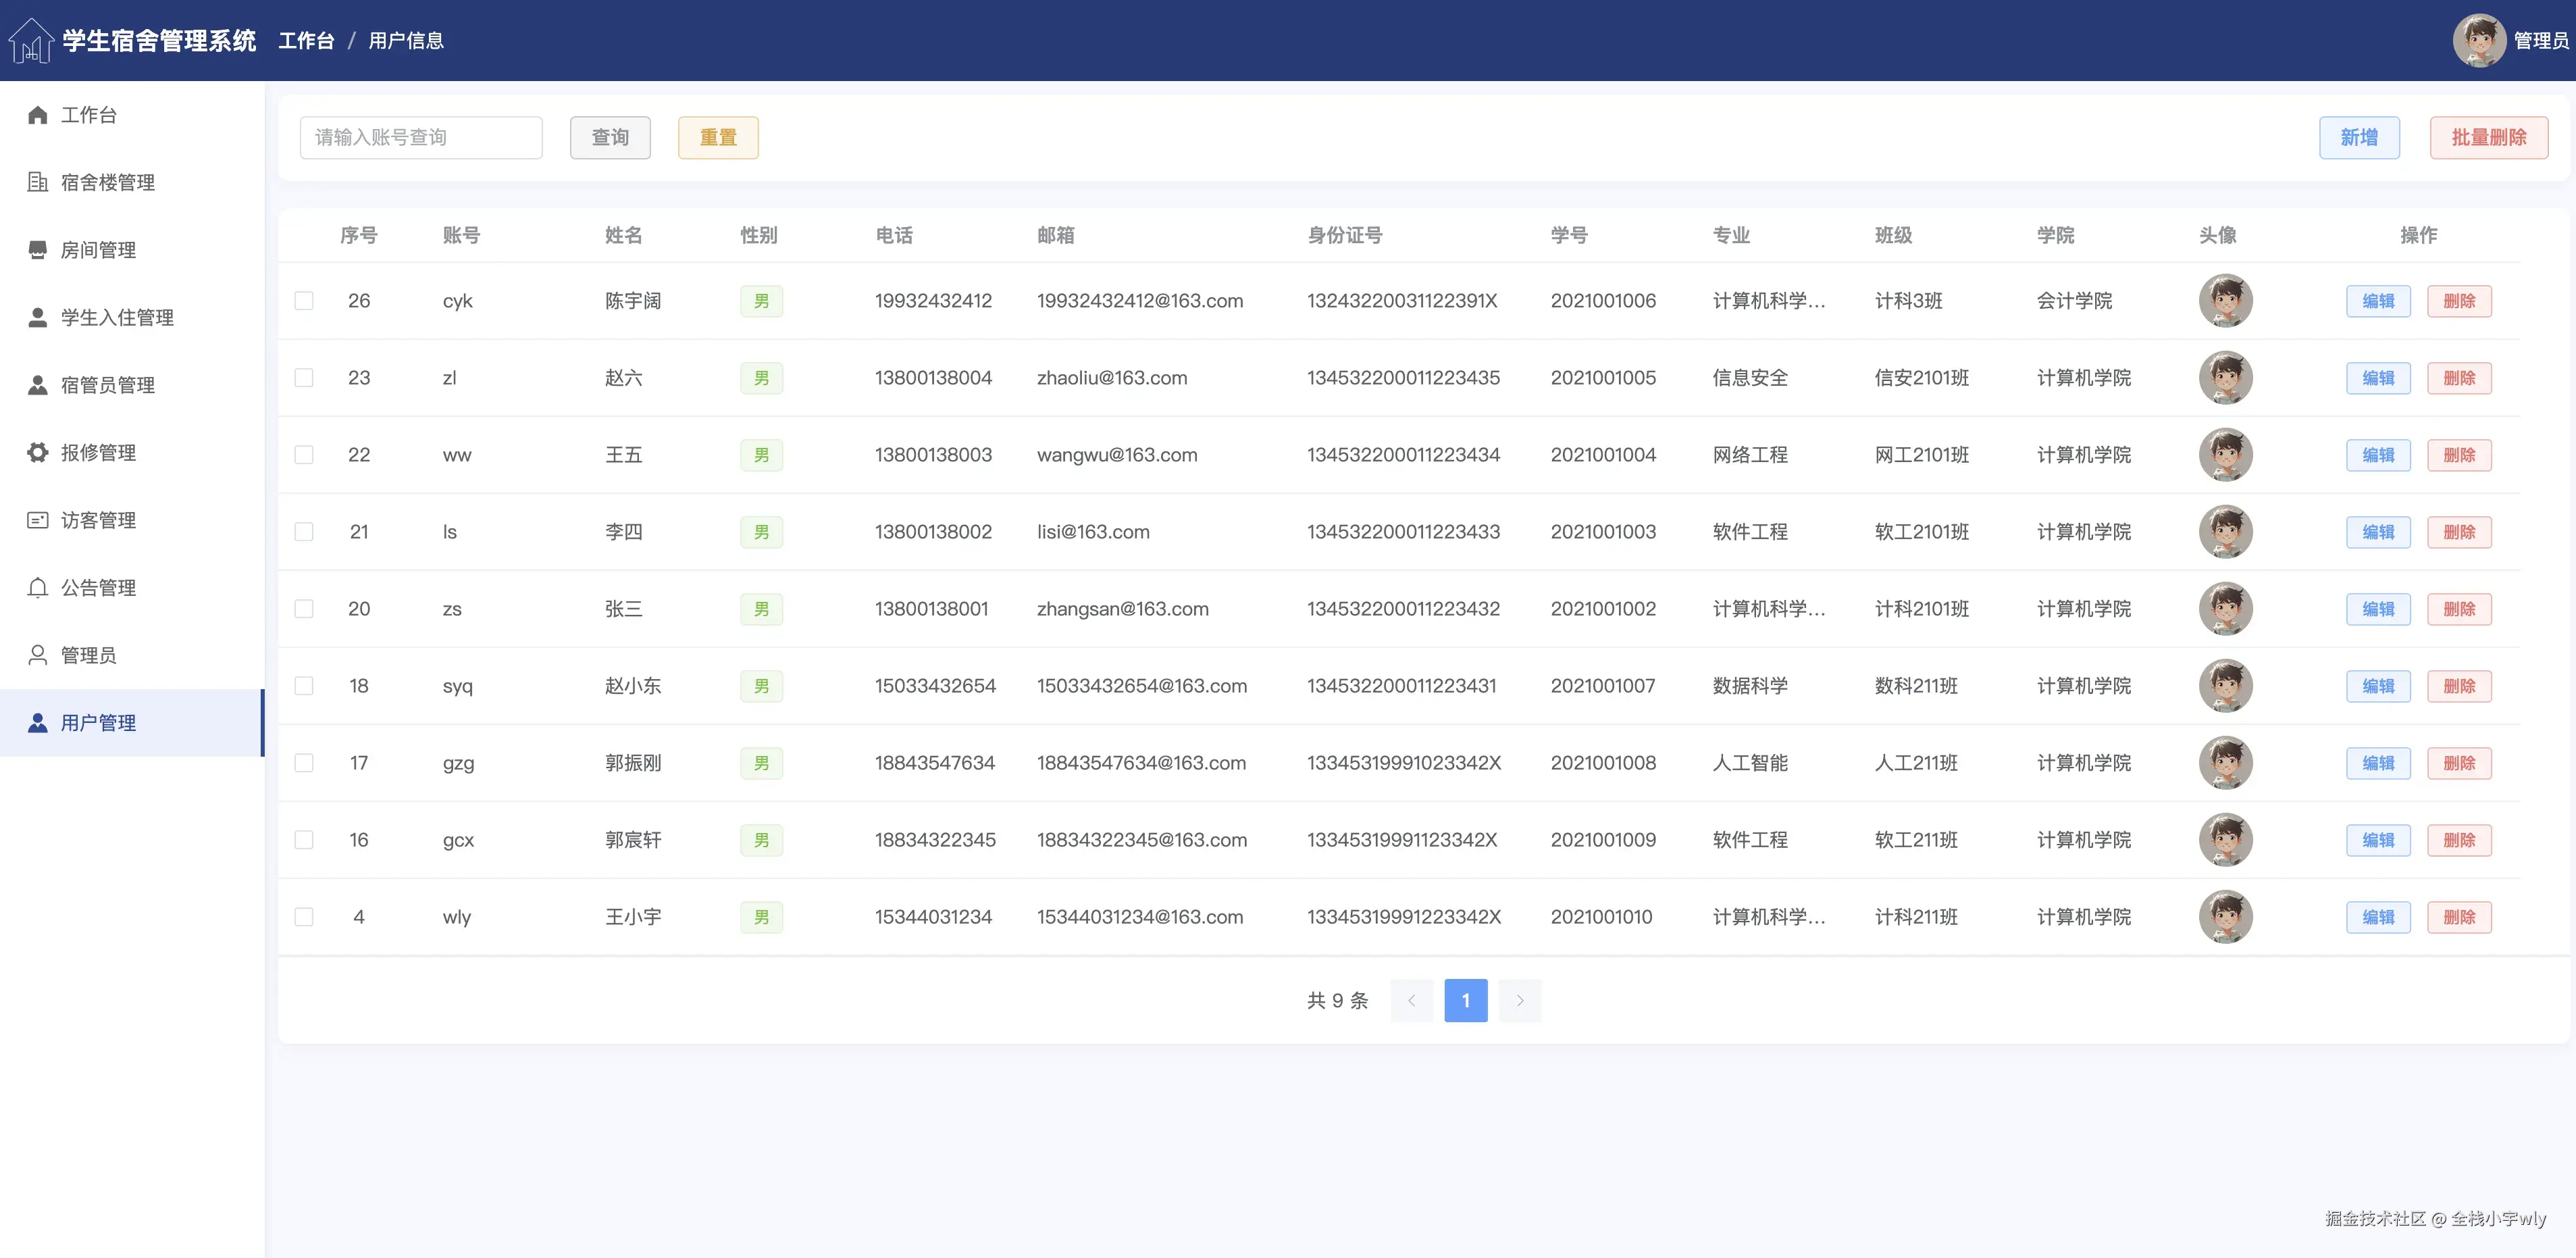Viewport: 2576px width, 1258px height.
Task: Select the 访客管理 card icon
Action: click(x=37, y=520)
